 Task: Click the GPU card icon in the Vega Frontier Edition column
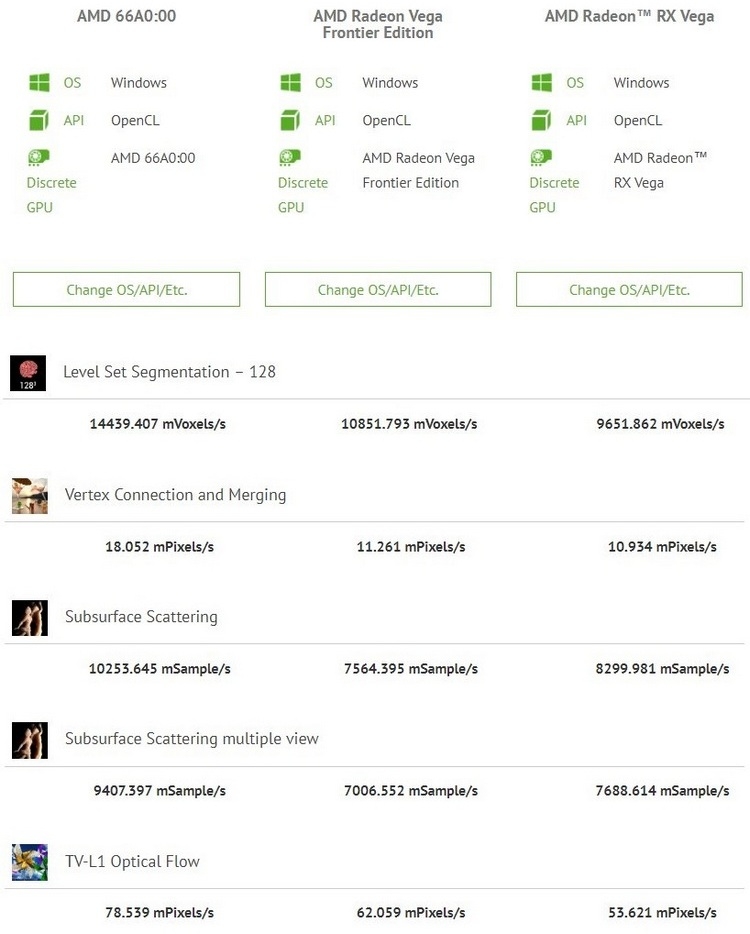[x=290, y=158]
